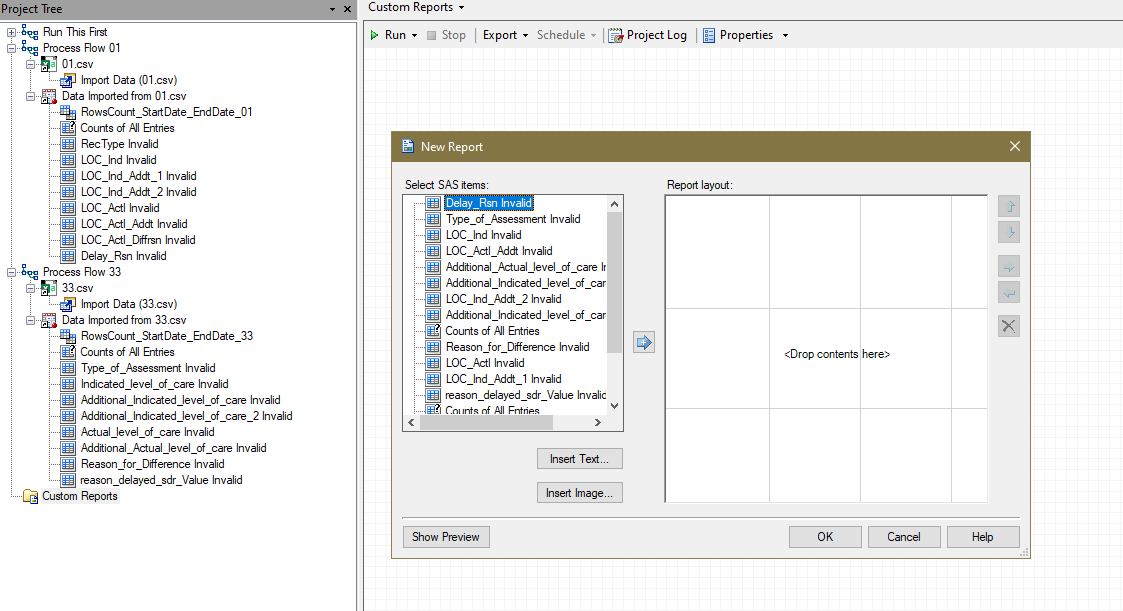Image resolution: width=1123 pixels, height=611 pixels.
Task: Open the Export dropdown menu
Action: tap(505, 35)
